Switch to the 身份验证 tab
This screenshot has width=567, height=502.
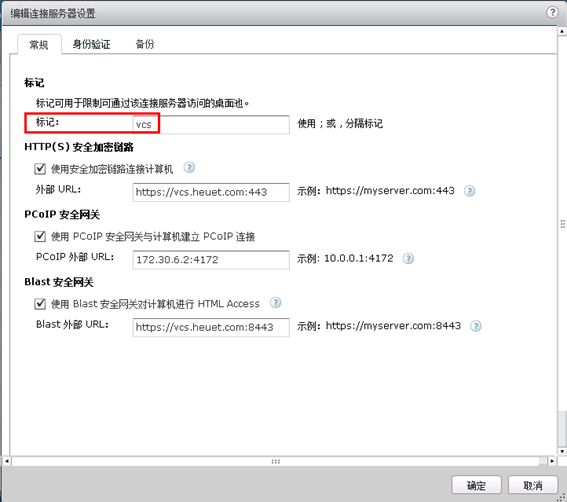[91, 44]
